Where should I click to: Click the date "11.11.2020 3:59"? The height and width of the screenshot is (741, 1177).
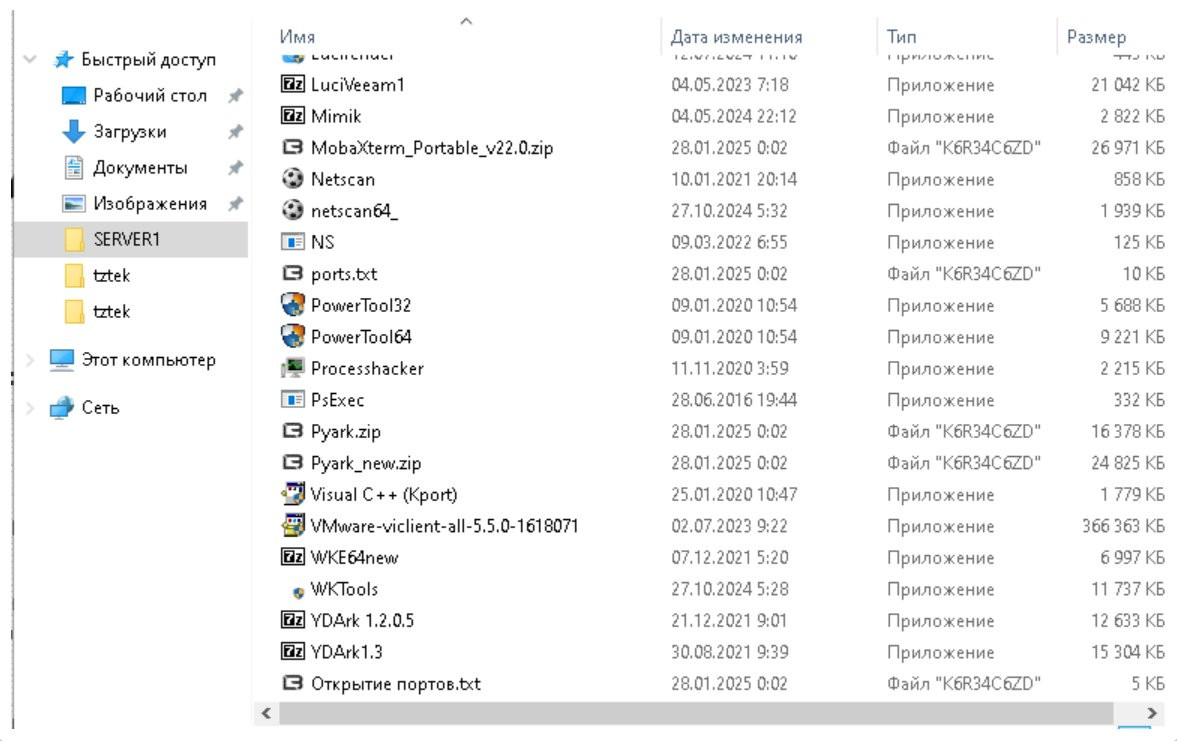730,369
